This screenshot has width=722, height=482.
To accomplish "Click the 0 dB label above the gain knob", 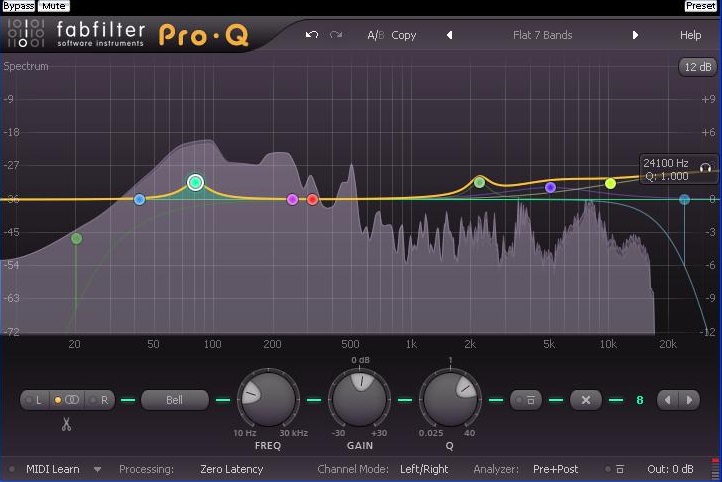I will point(361,360).
